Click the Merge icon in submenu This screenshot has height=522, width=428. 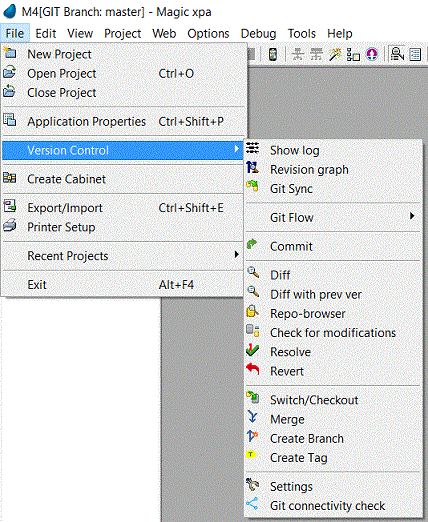click(253, 417)
